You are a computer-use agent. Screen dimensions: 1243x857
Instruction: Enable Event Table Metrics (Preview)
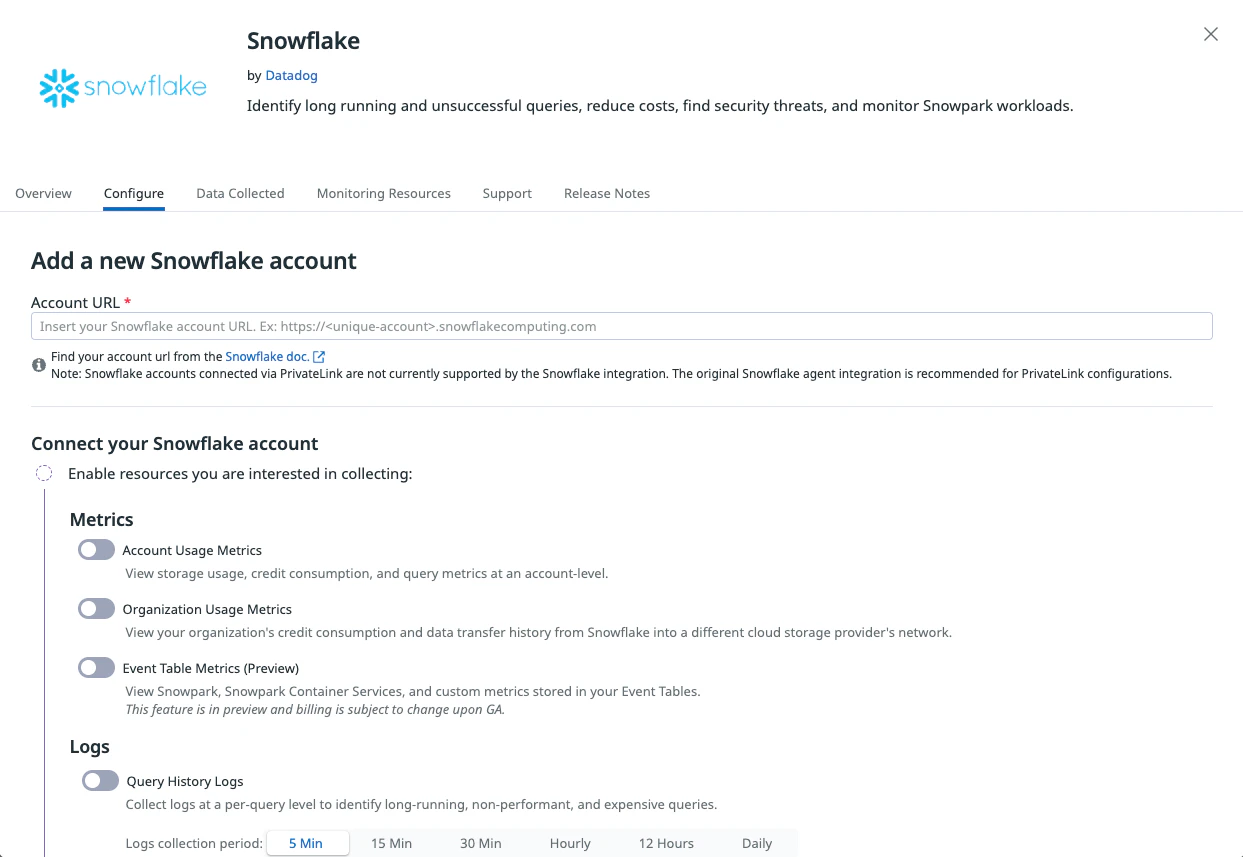pos(97,668)
